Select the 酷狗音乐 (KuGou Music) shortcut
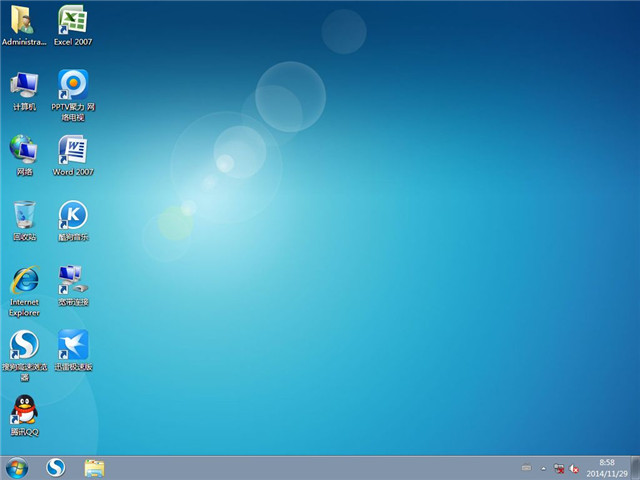Viewport: 640px width, 480px height. tap(73, 220)
